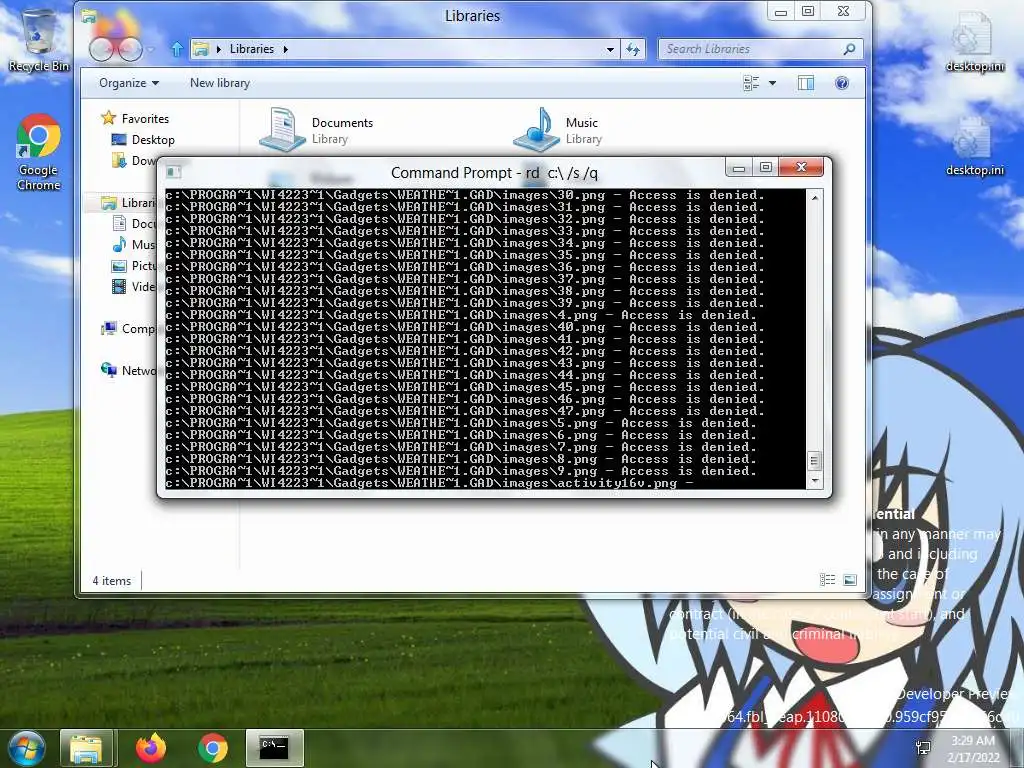This screenshot has width=1024, height=768.
Task: Select Computer in navigation pane
Action: click(x=129, y=328)
